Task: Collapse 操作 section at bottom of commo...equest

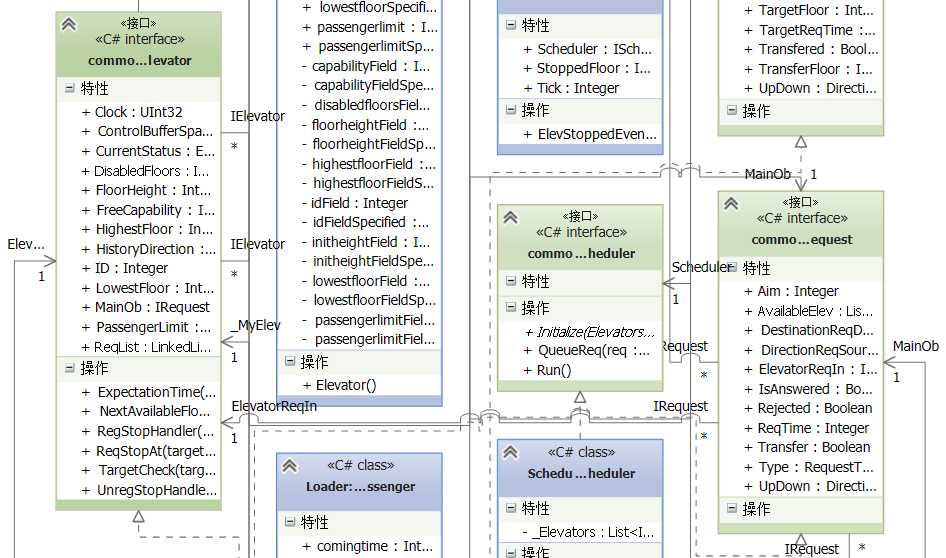Action: 732,508
